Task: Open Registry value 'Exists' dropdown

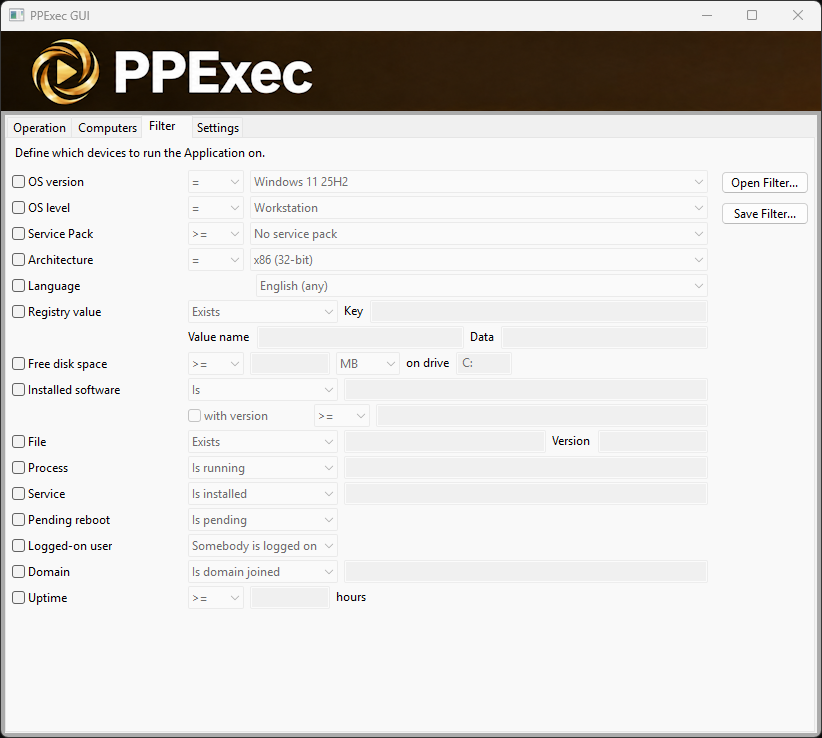Action: coord(263,312)
